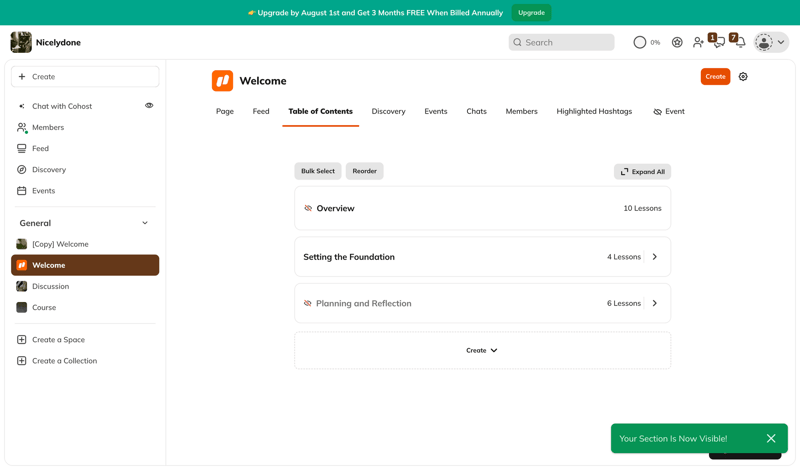Click the Upgrade button in banner
The image size is (800, 470).
531,13
